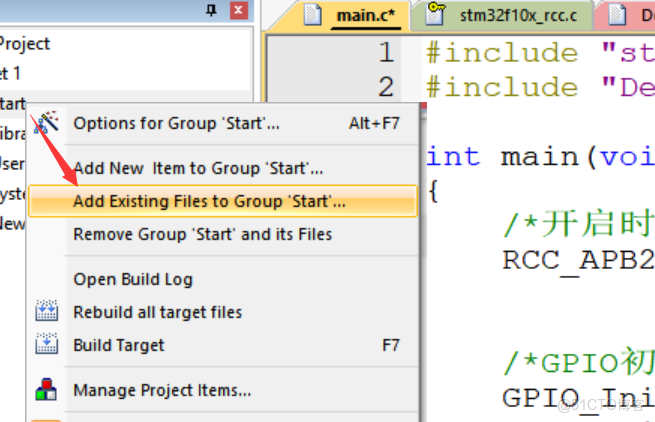
Task: Click the /*开启时 comment line
Action: tap(579, 224)
